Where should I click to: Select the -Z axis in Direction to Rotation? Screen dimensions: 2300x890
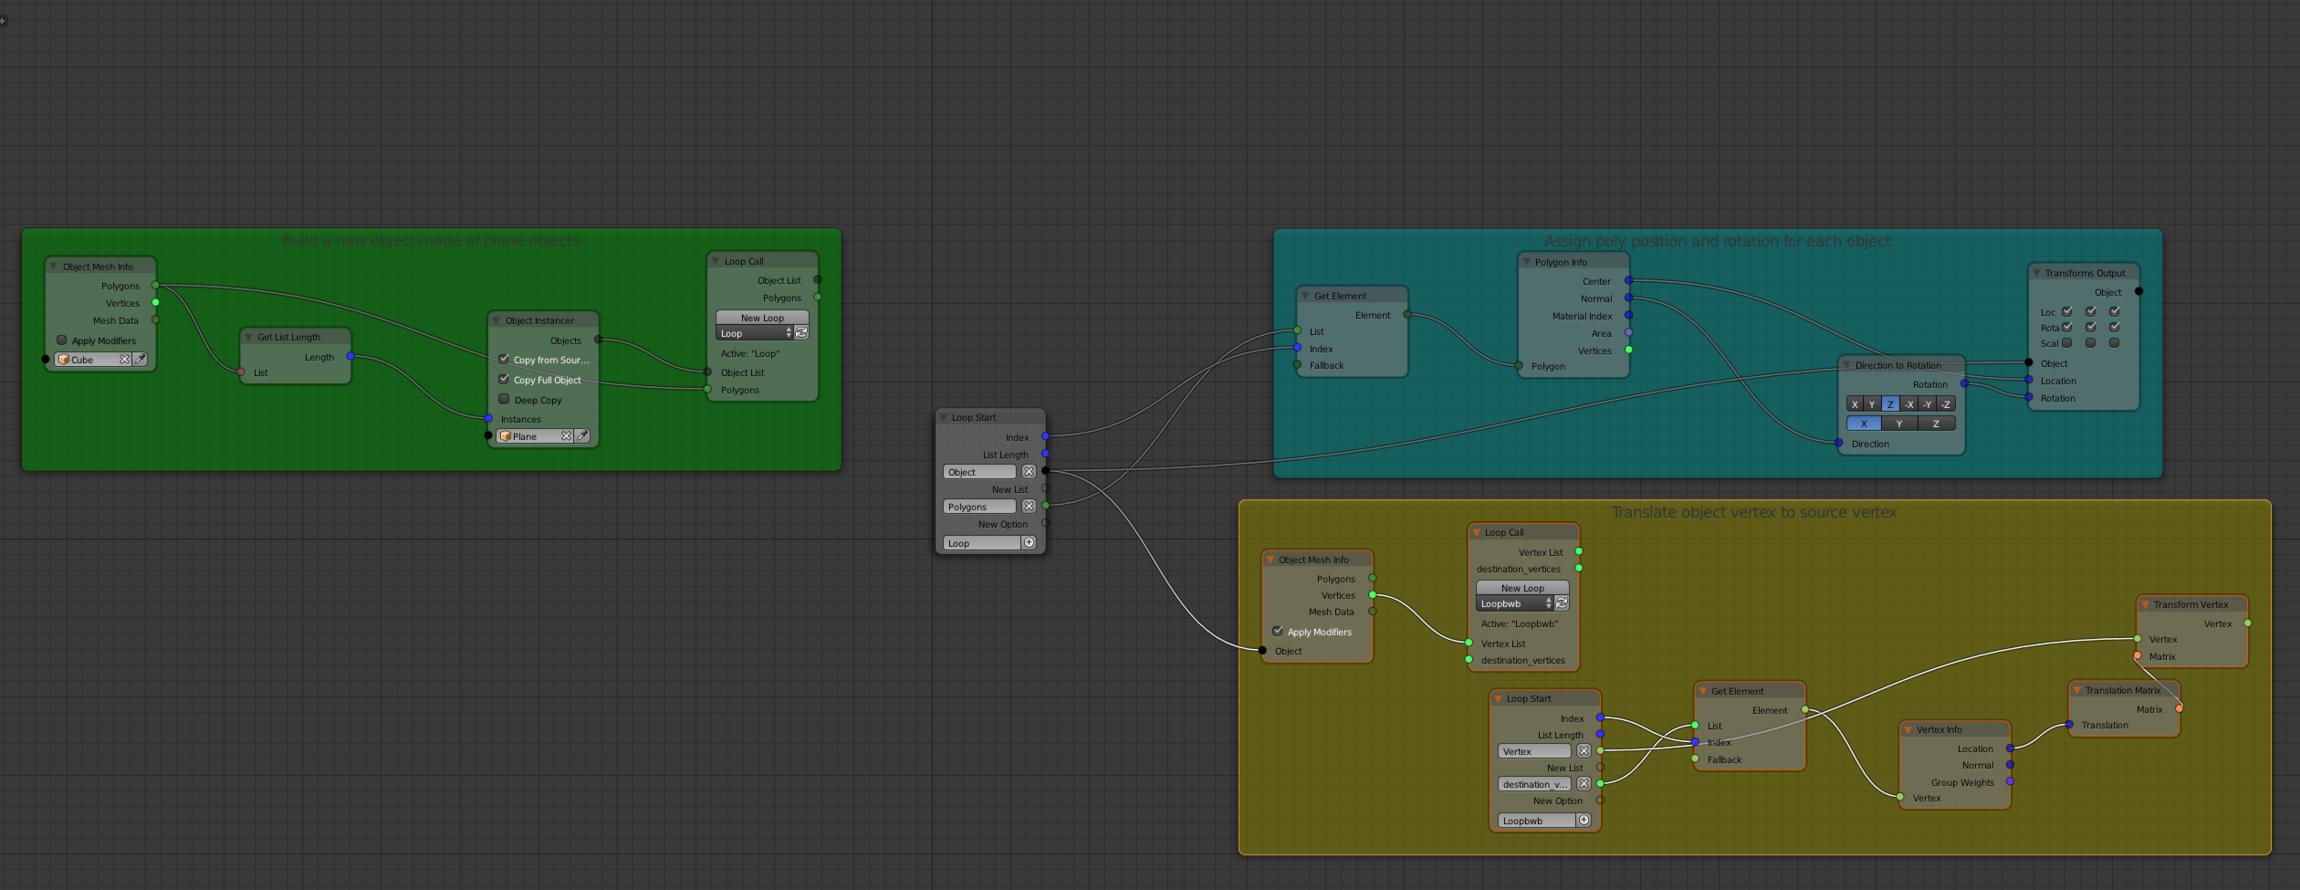point(1946,404)
